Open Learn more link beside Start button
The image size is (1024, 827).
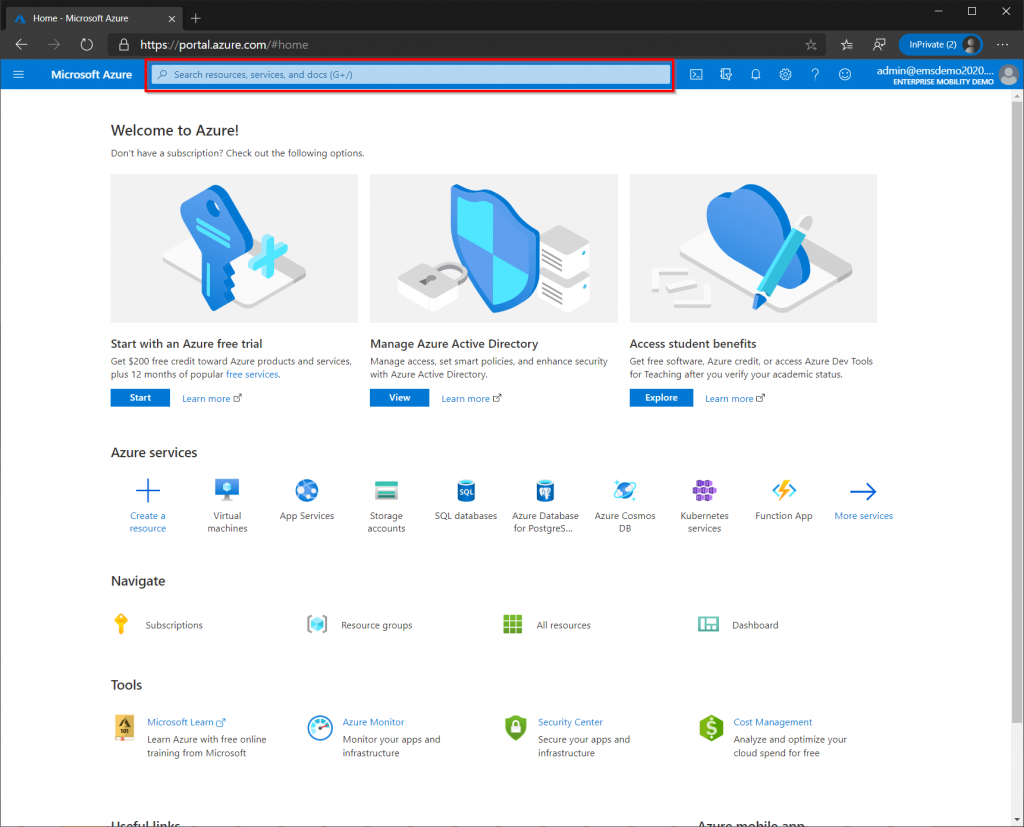(x=212, y=398)
